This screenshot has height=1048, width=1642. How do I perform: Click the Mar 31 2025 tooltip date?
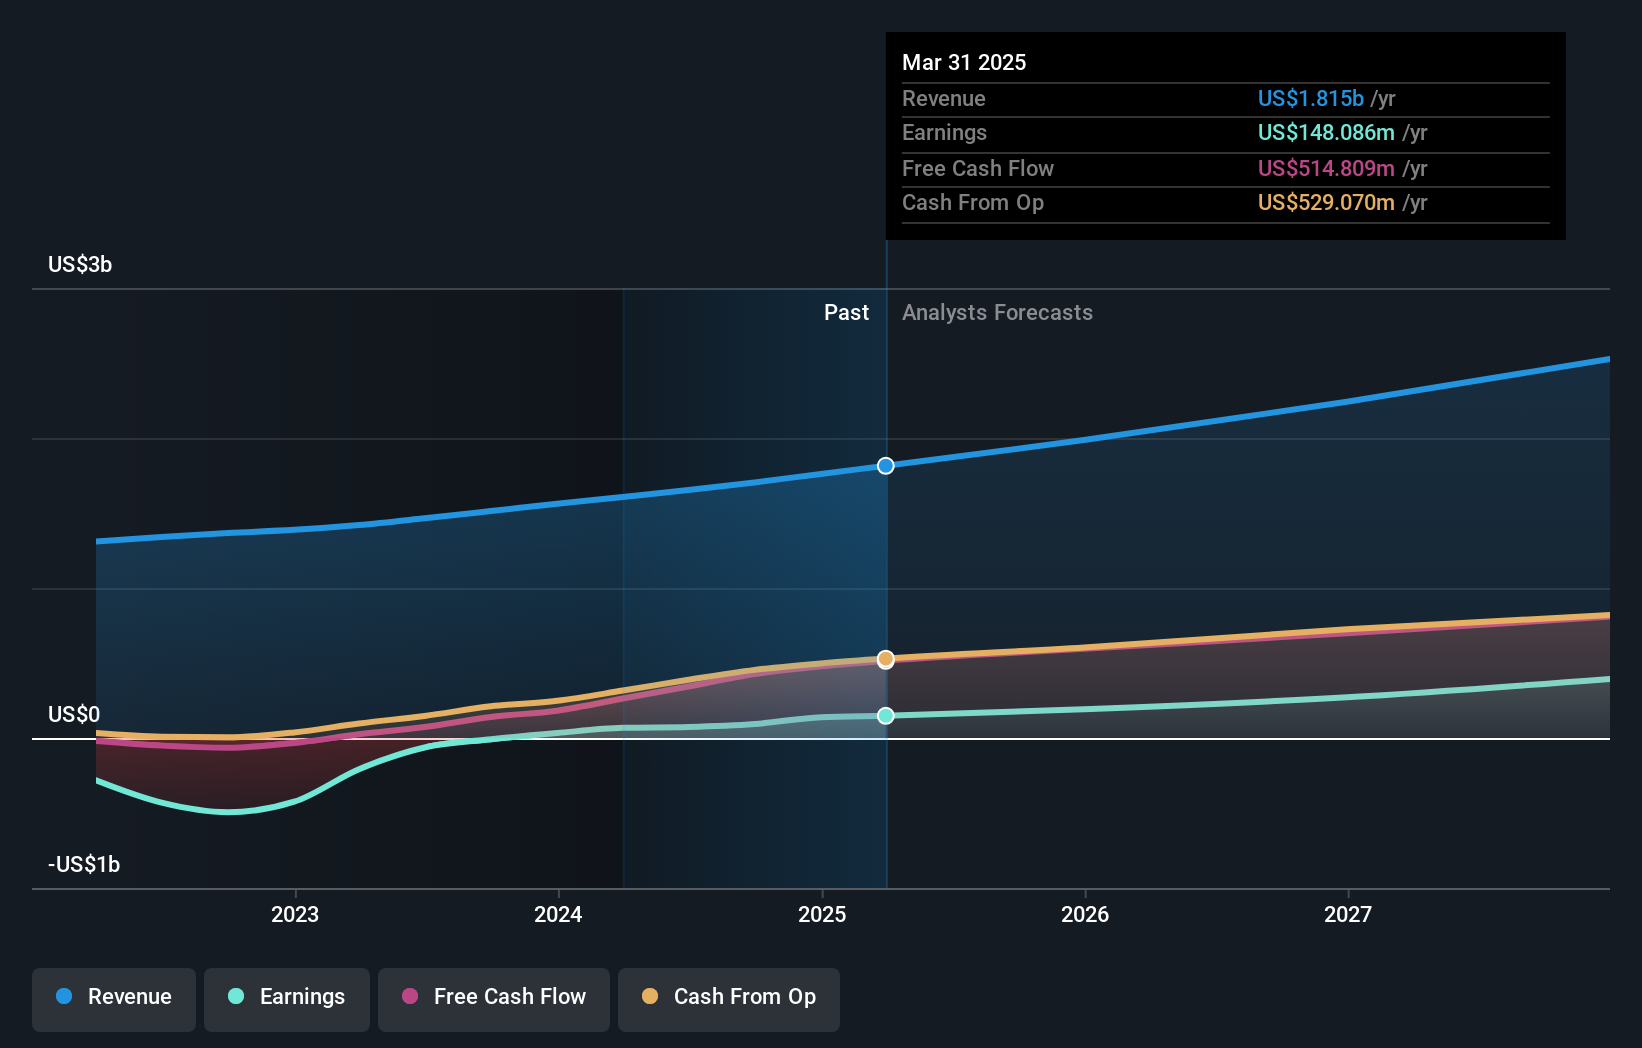point(964,62)
